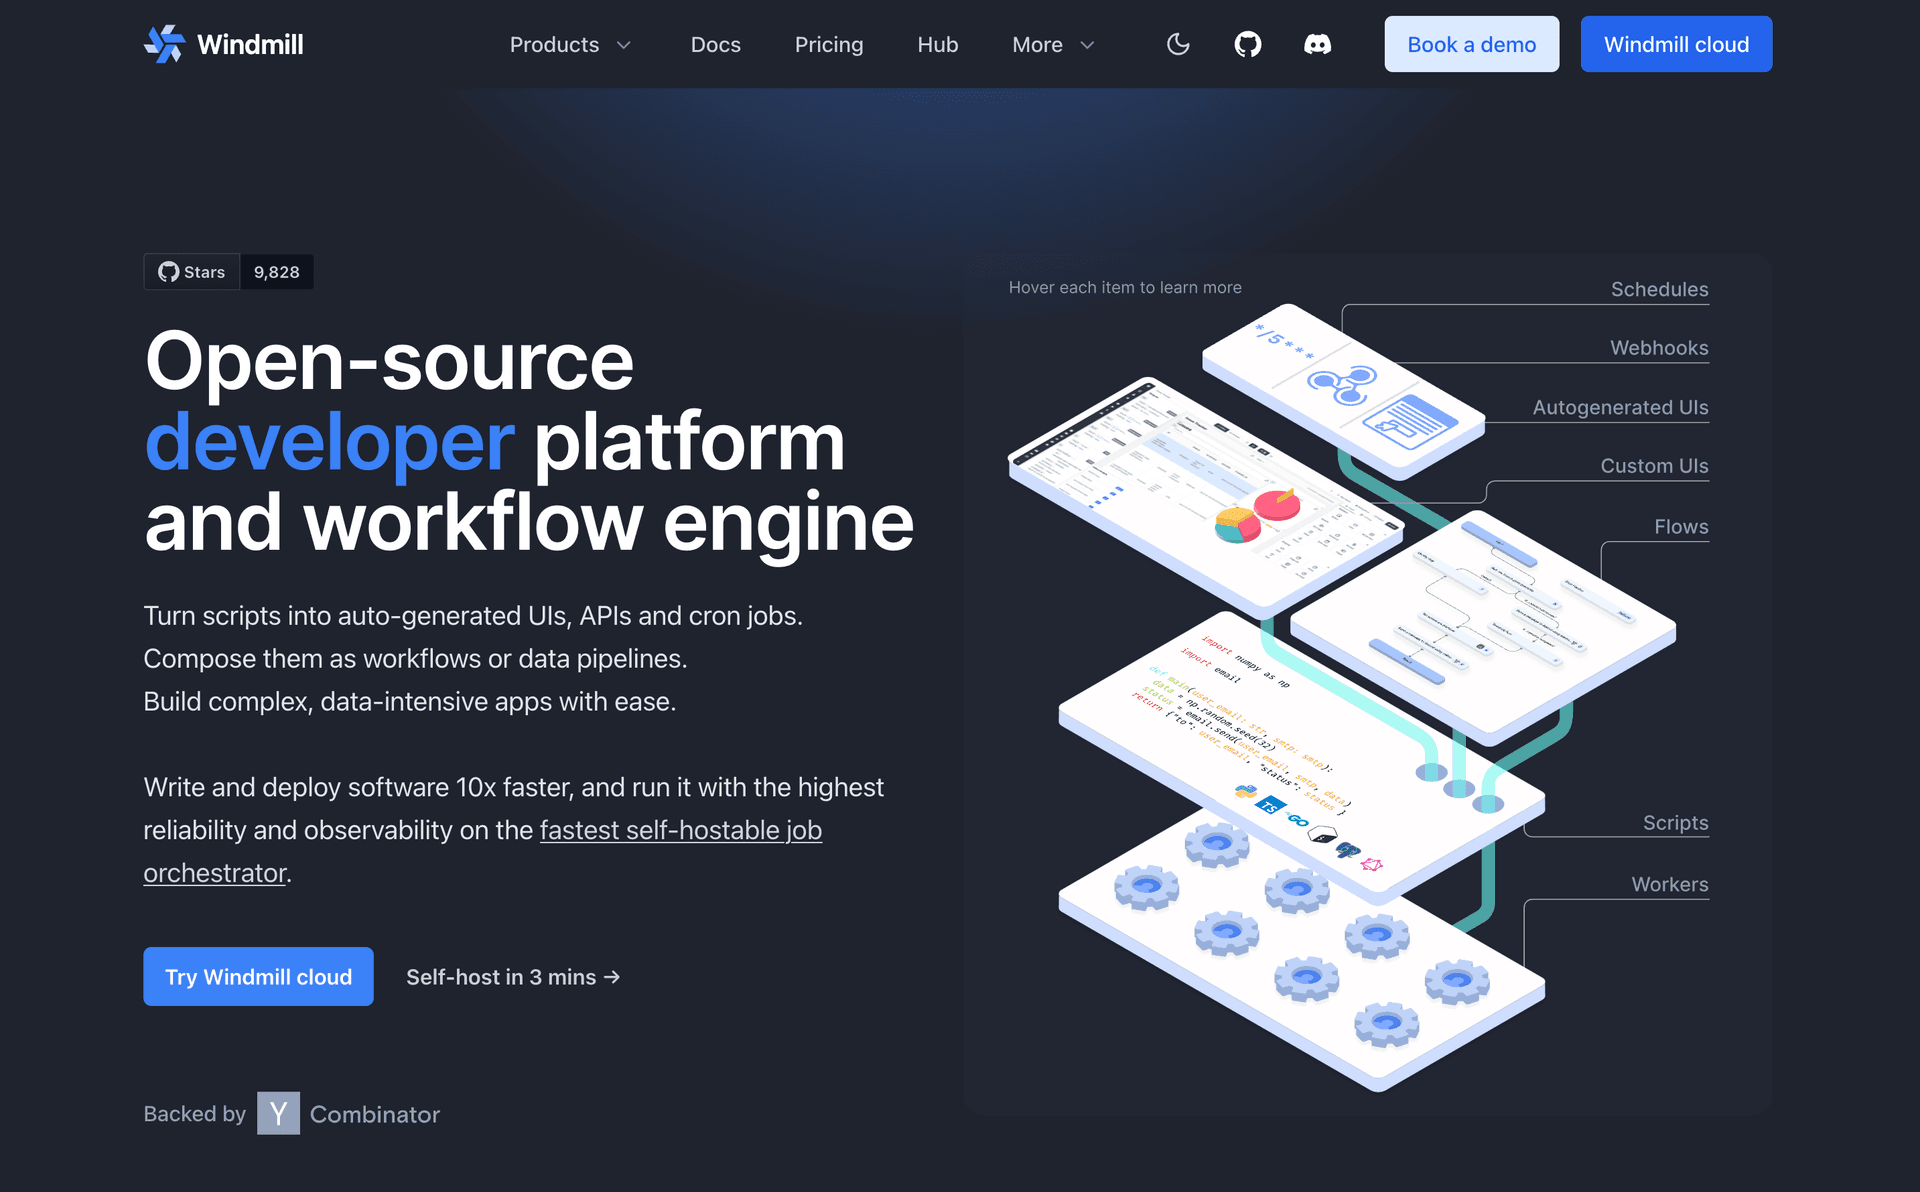Follow Self-host in 3 mins link
Viewport: 1920px width, 1192px height.
[513, 977]
